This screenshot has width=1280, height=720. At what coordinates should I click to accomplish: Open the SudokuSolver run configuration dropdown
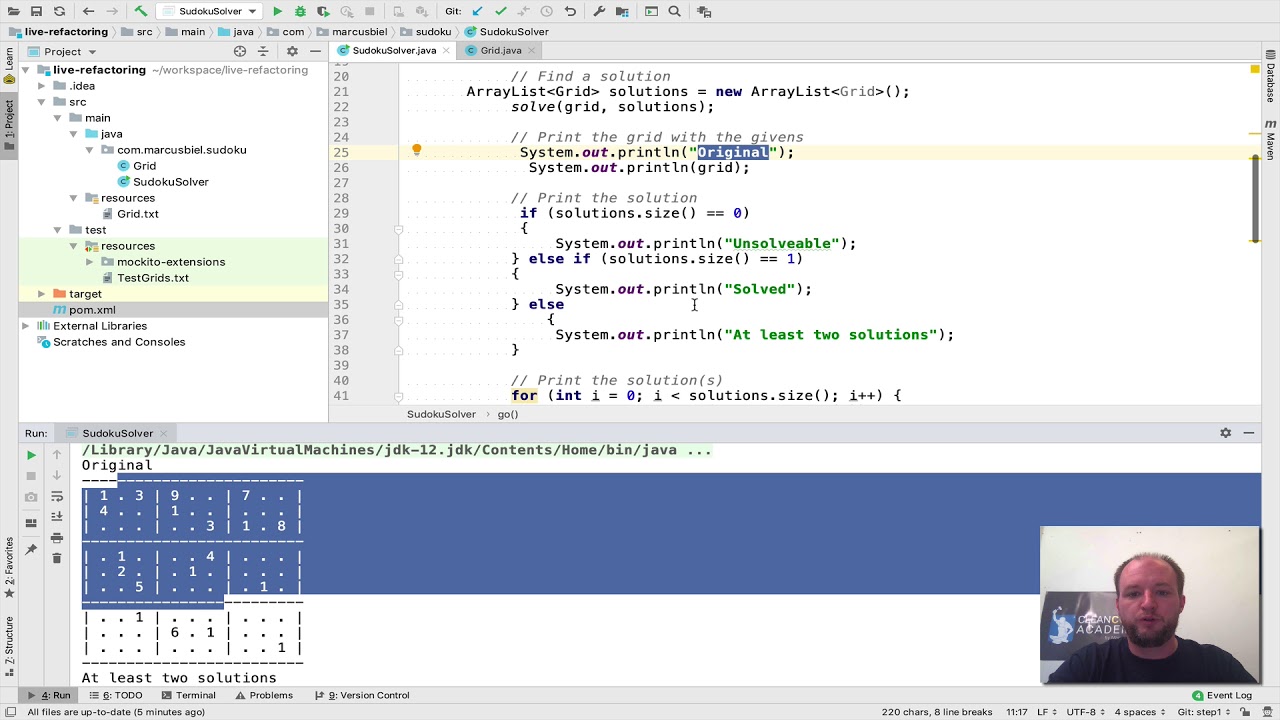coord(208,11)
